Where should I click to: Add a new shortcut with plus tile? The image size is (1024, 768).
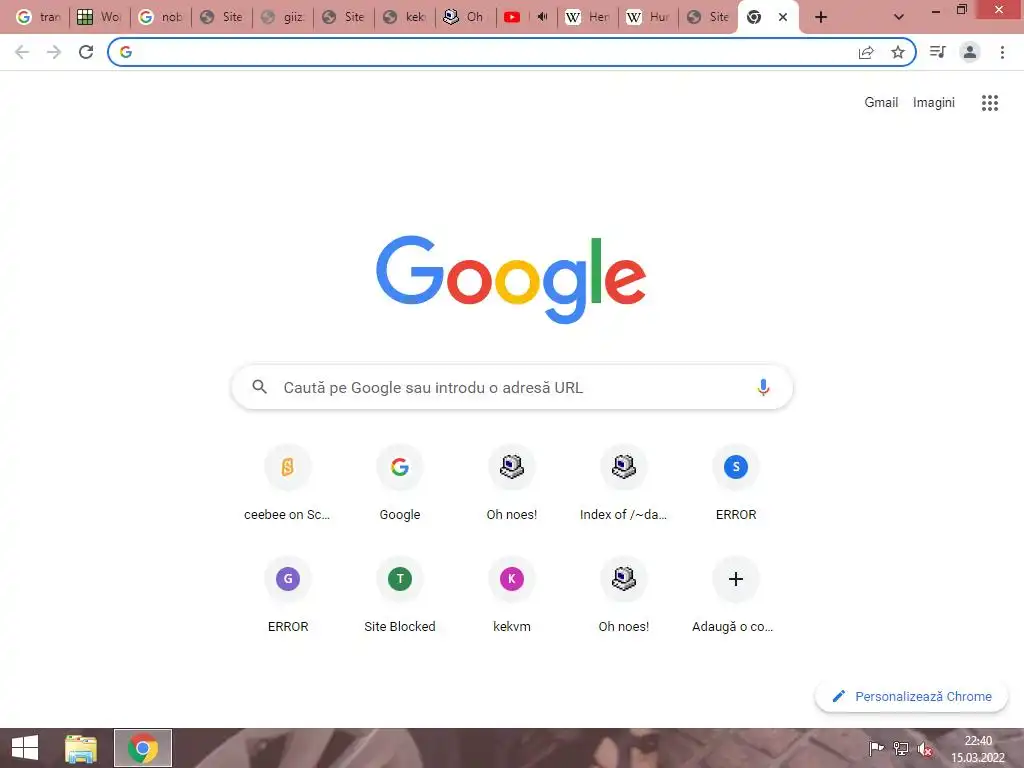coord(735,595)
